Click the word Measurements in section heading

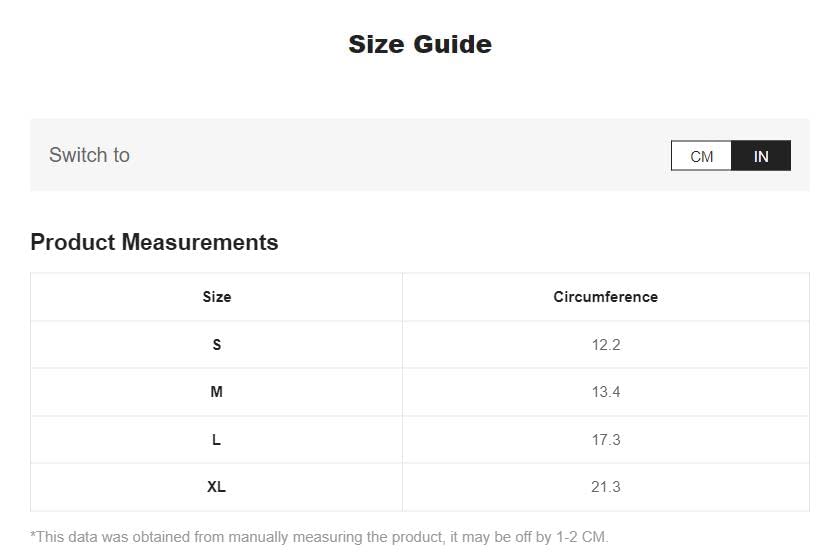pos(200,242)
